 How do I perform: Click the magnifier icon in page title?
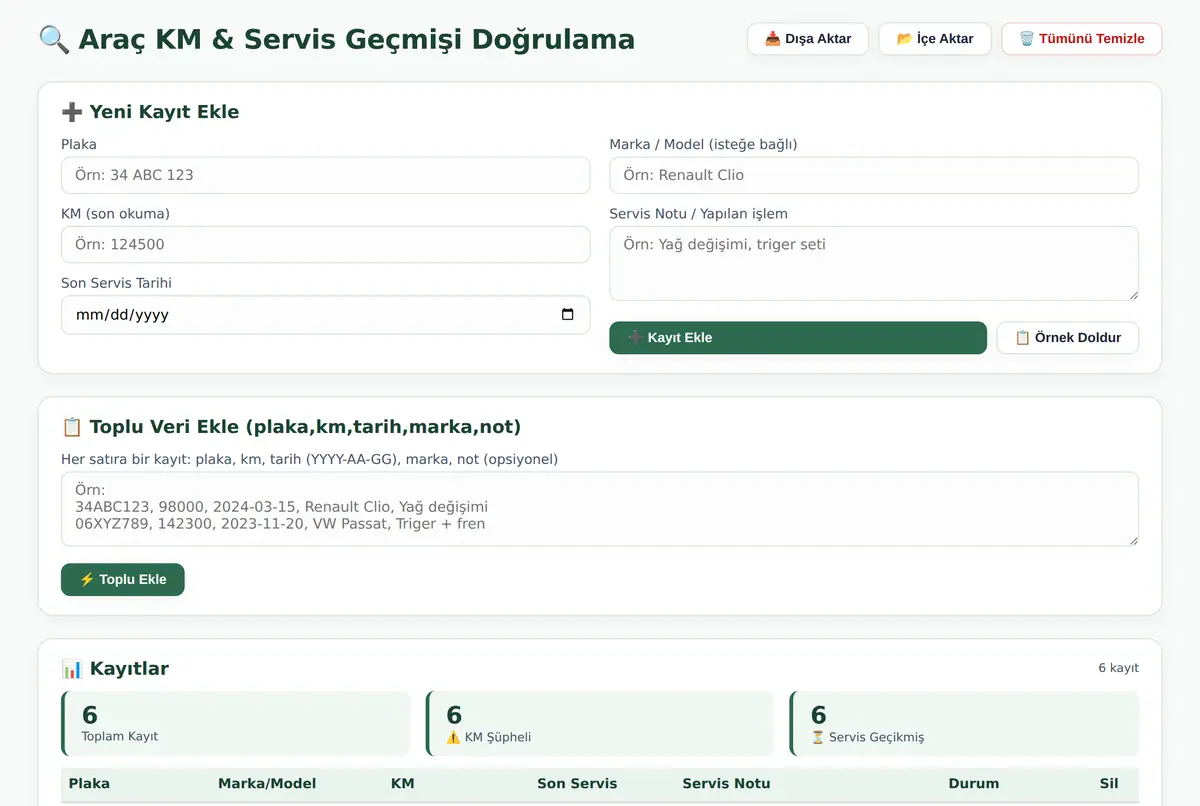tap(54, 39)
